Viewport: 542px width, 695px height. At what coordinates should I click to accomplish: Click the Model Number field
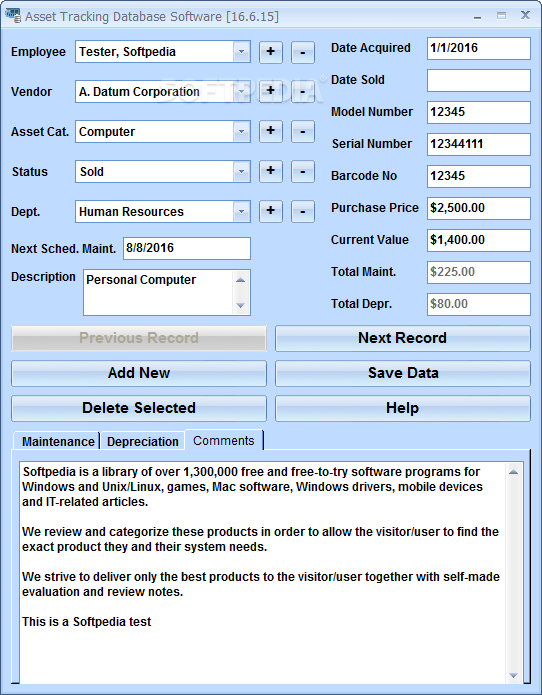click(479, 112)
